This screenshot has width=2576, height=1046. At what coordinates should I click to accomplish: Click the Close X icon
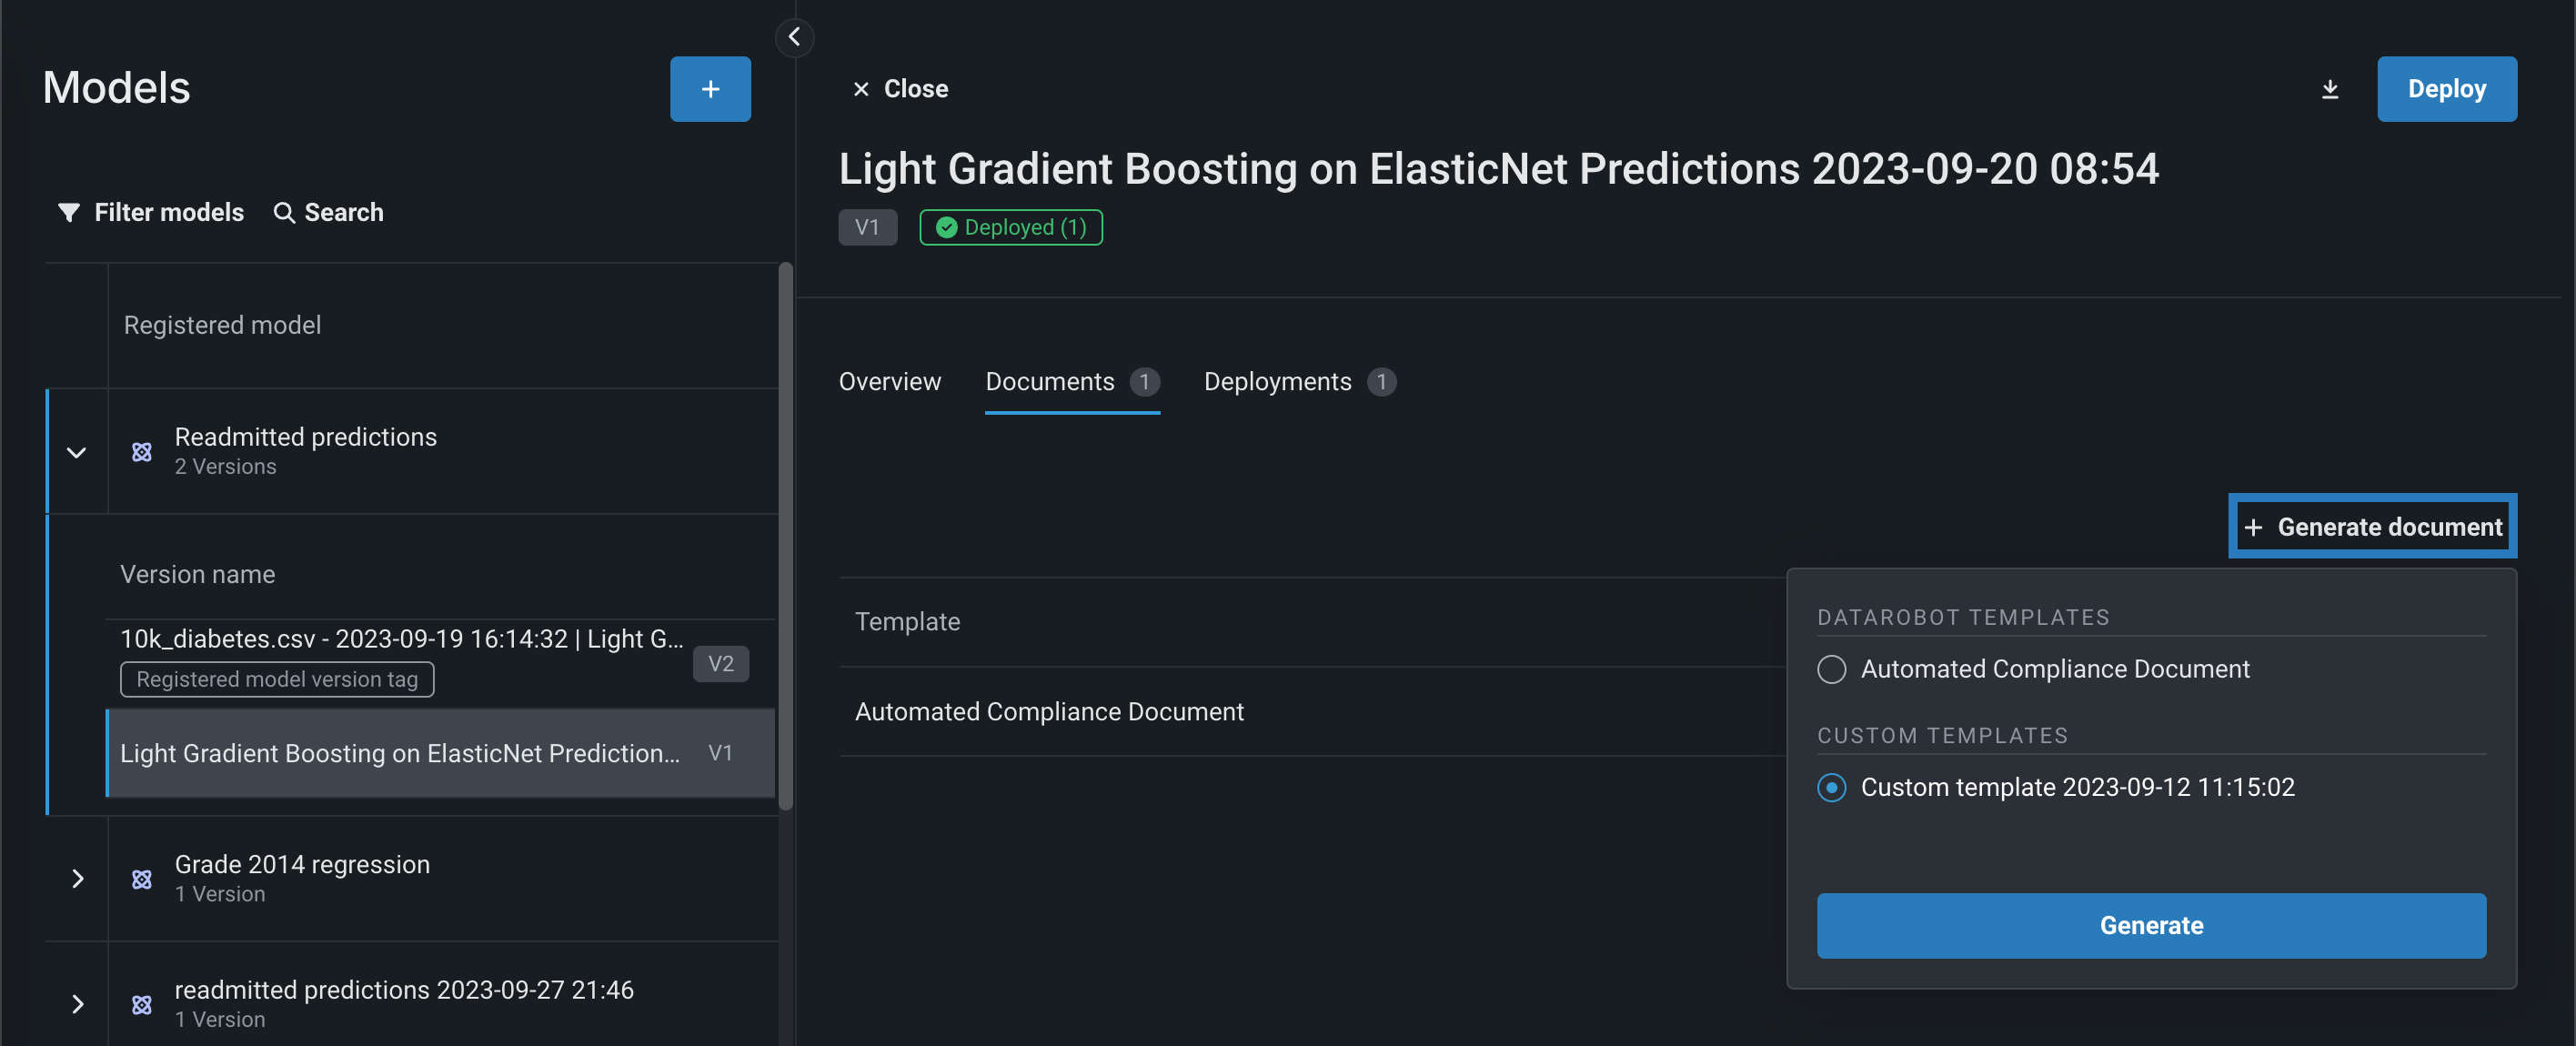coord(861,89)
